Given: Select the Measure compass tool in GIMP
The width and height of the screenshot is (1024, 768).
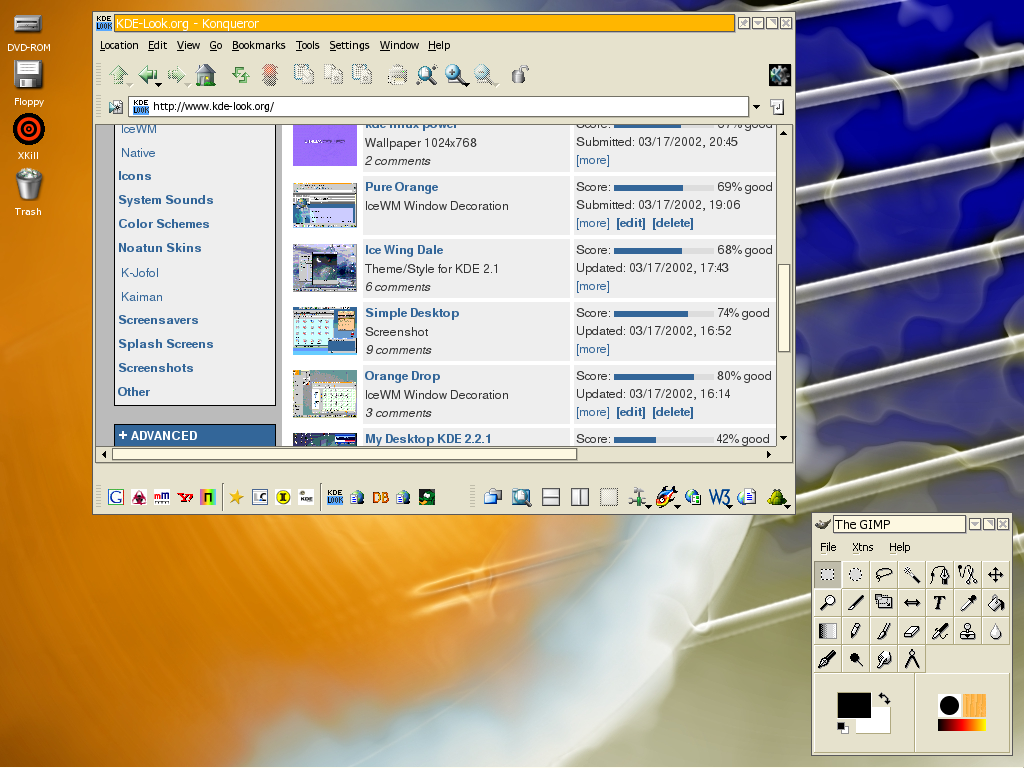Looking at the screenshot, I should [912, 659].
